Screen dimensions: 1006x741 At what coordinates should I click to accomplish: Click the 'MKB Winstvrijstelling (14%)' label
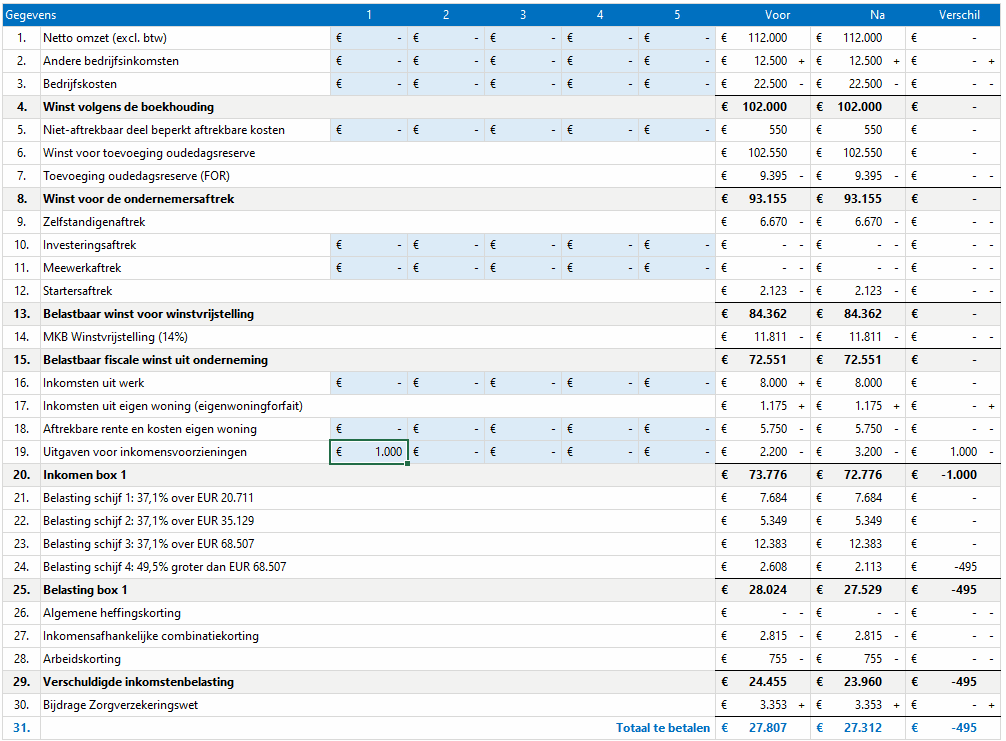(x=115, y=337)
